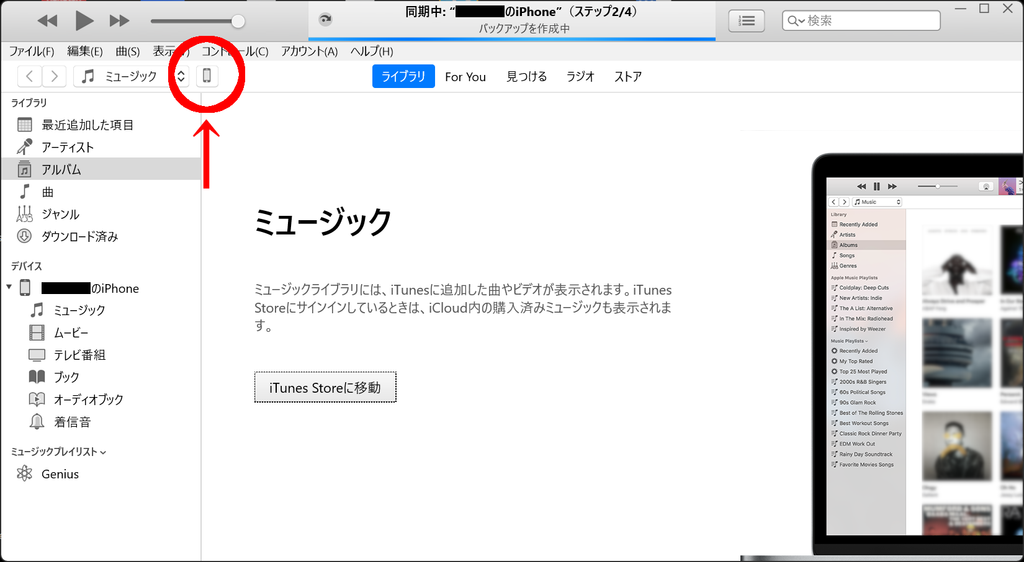This screenshot has height=562, width=1024.
Task: Click the 曲 music note icon
Action: point(25,191)
